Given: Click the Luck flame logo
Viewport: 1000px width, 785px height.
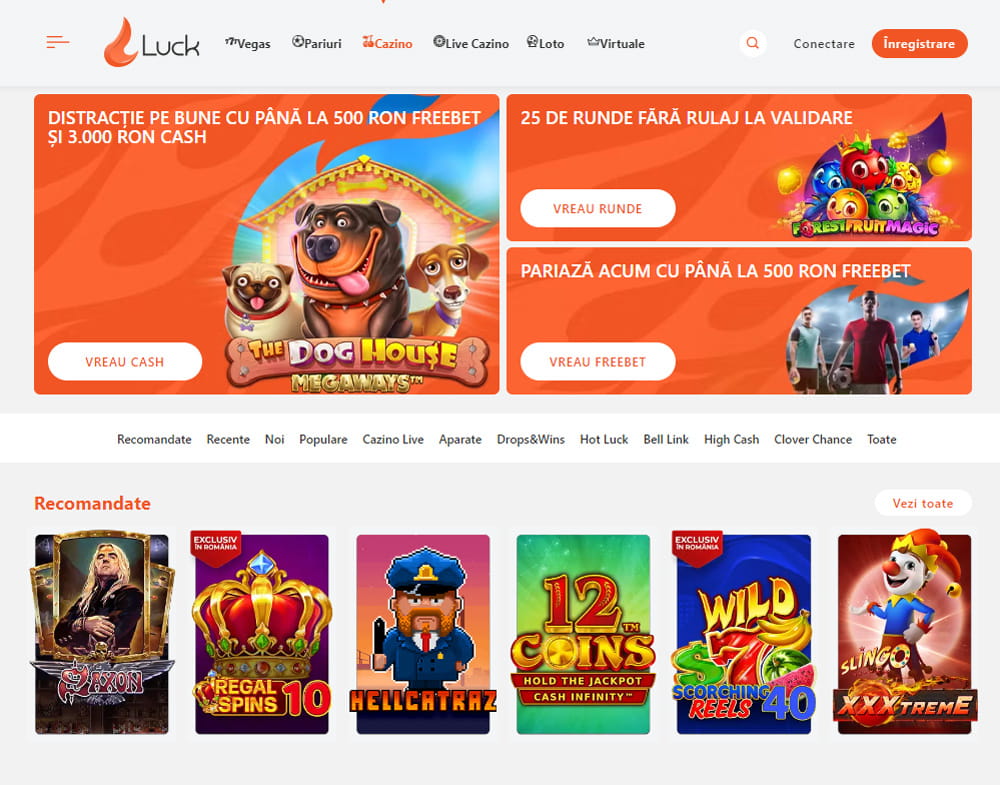Looking at the screenshot, I should (x=152, y=42).
